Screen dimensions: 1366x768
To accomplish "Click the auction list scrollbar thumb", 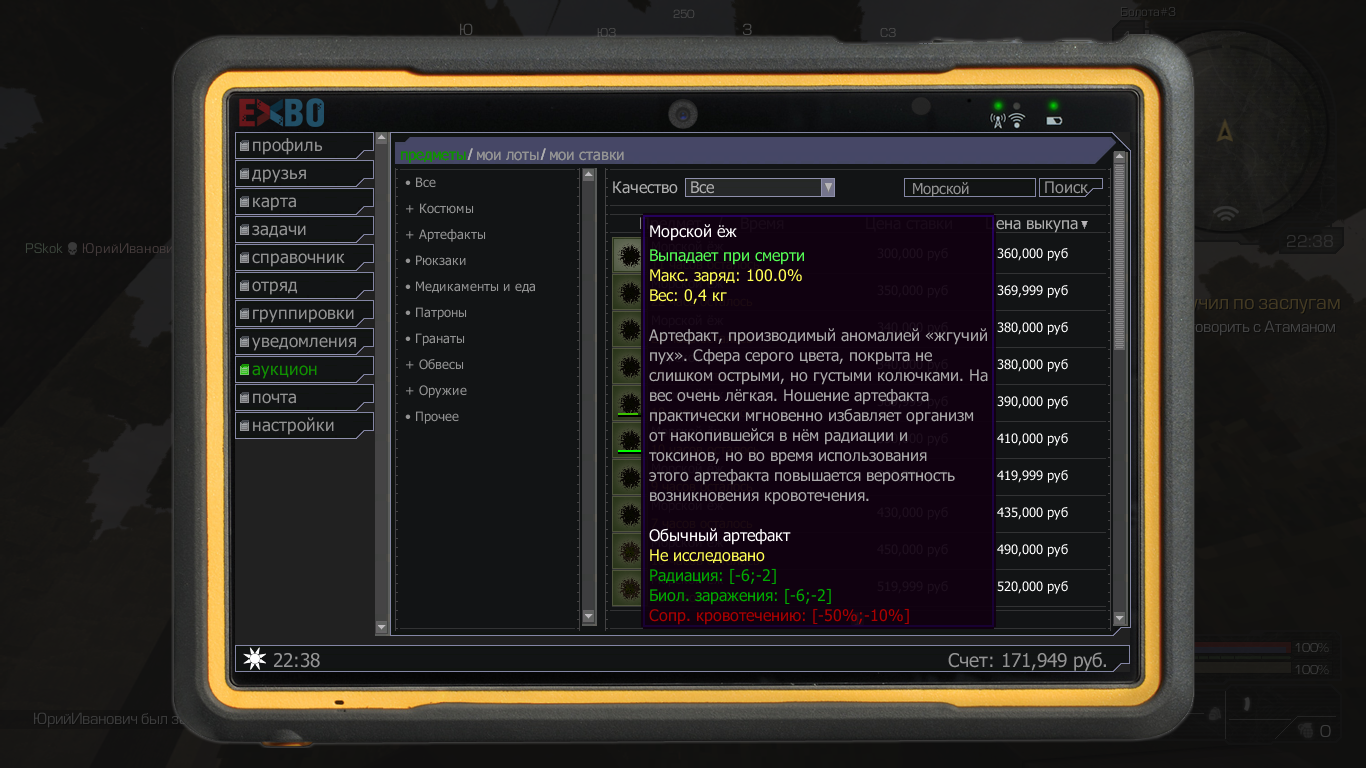I will pyautogui.click(x=1120, y=257).
